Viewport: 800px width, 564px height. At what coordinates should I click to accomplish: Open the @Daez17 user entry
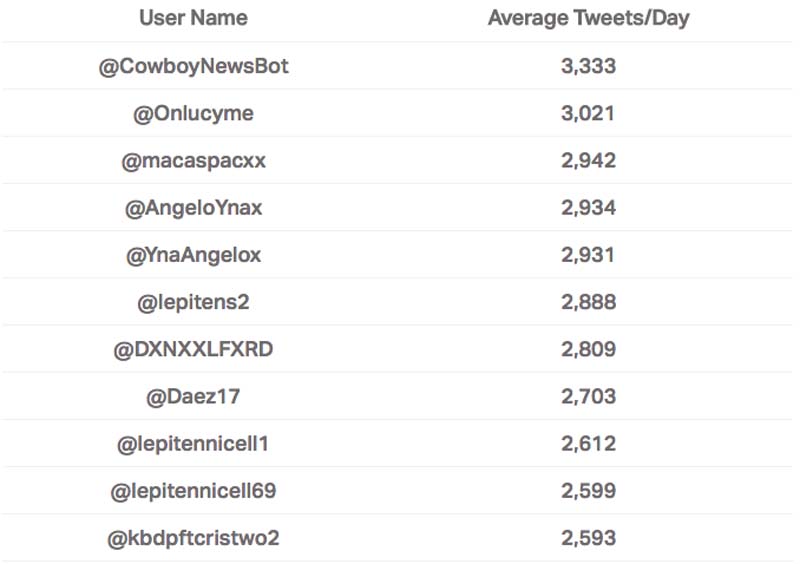(x=193, y=397)
